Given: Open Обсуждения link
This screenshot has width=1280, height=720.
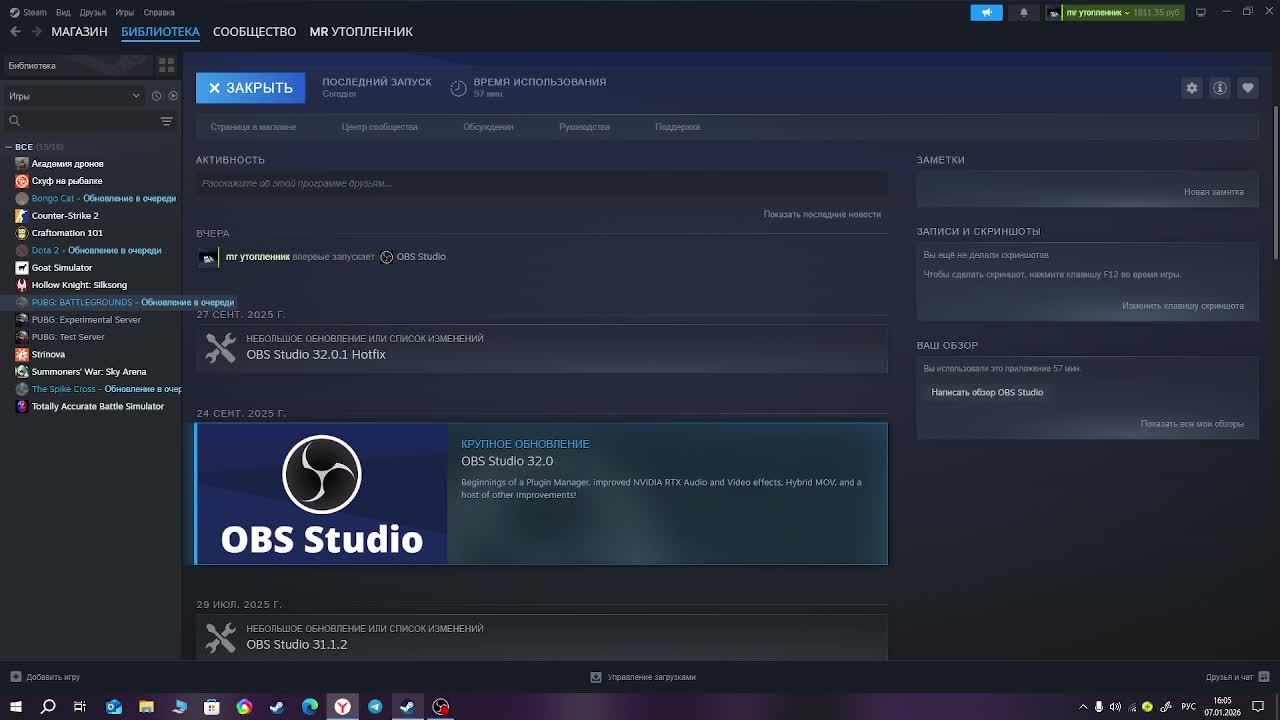Looking at the screenshot, I should pos(488,127).
